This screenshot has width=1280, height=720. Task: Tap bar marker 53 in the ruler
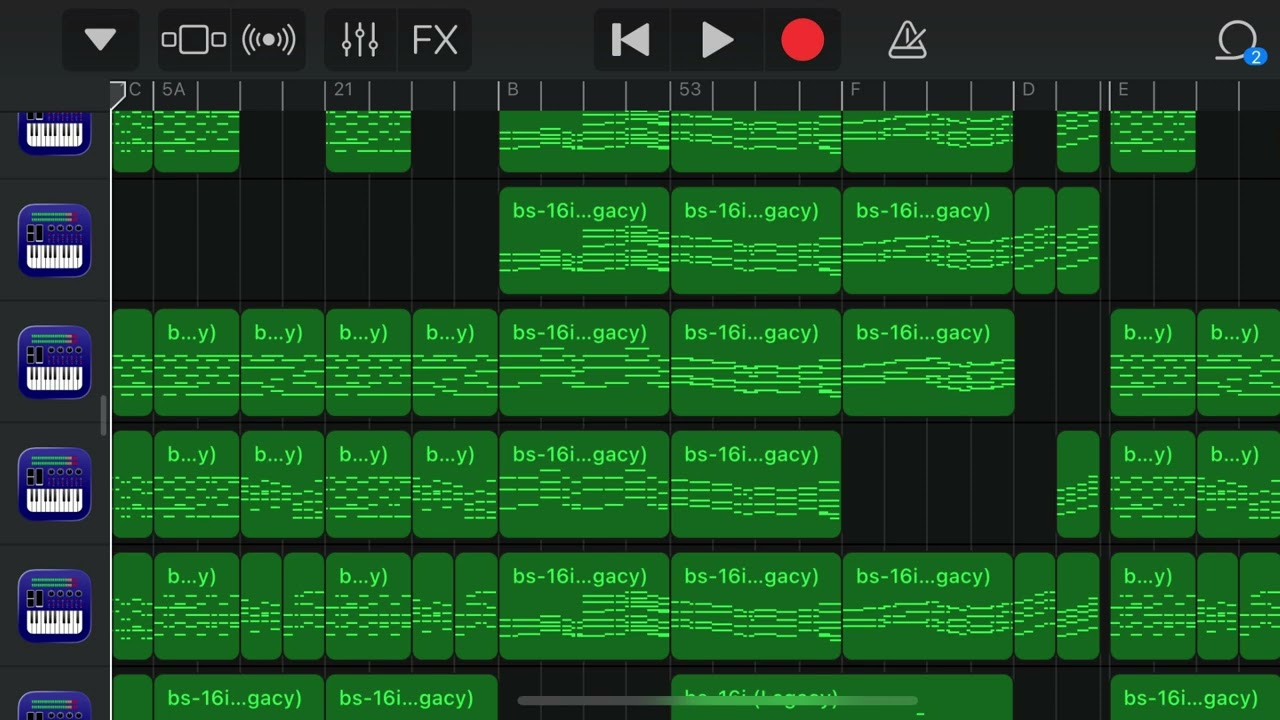690,90
